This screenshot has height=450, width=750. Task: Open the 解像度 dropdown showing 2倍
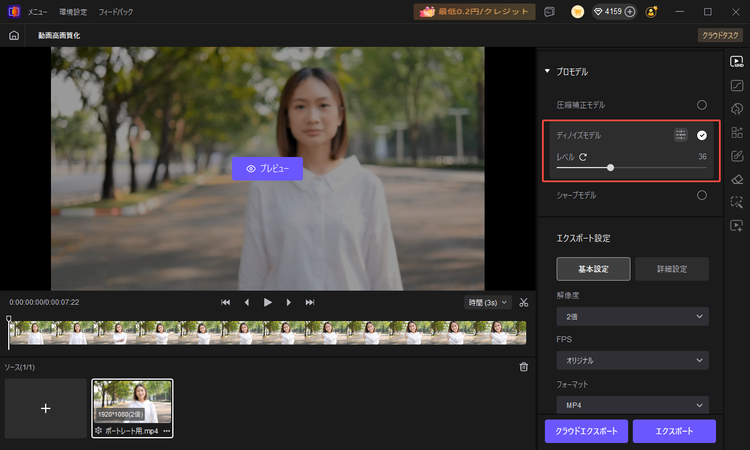[x=632, y=317]
